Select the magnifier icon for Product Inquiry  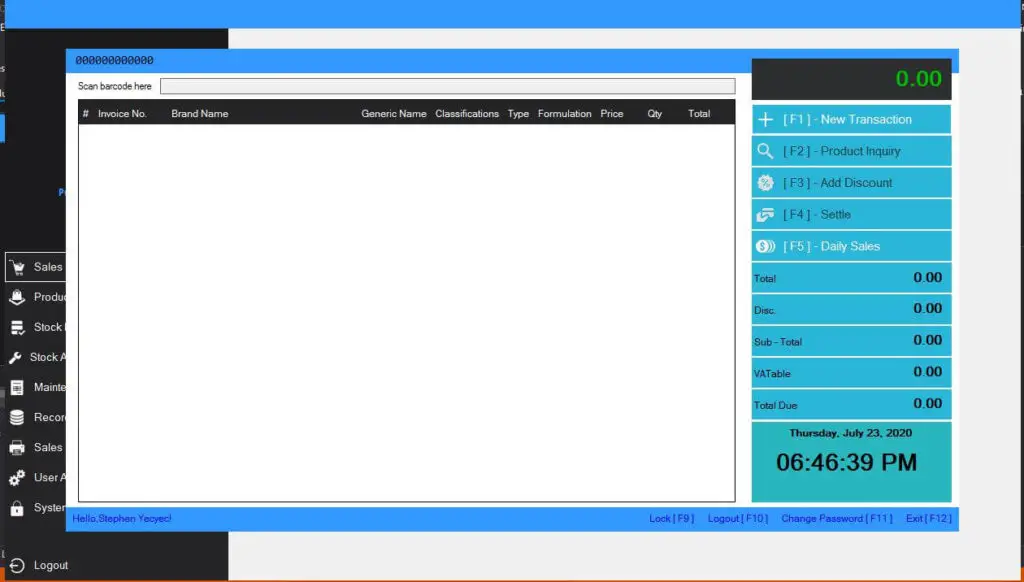pyautogui.click(x=765, y=151)
